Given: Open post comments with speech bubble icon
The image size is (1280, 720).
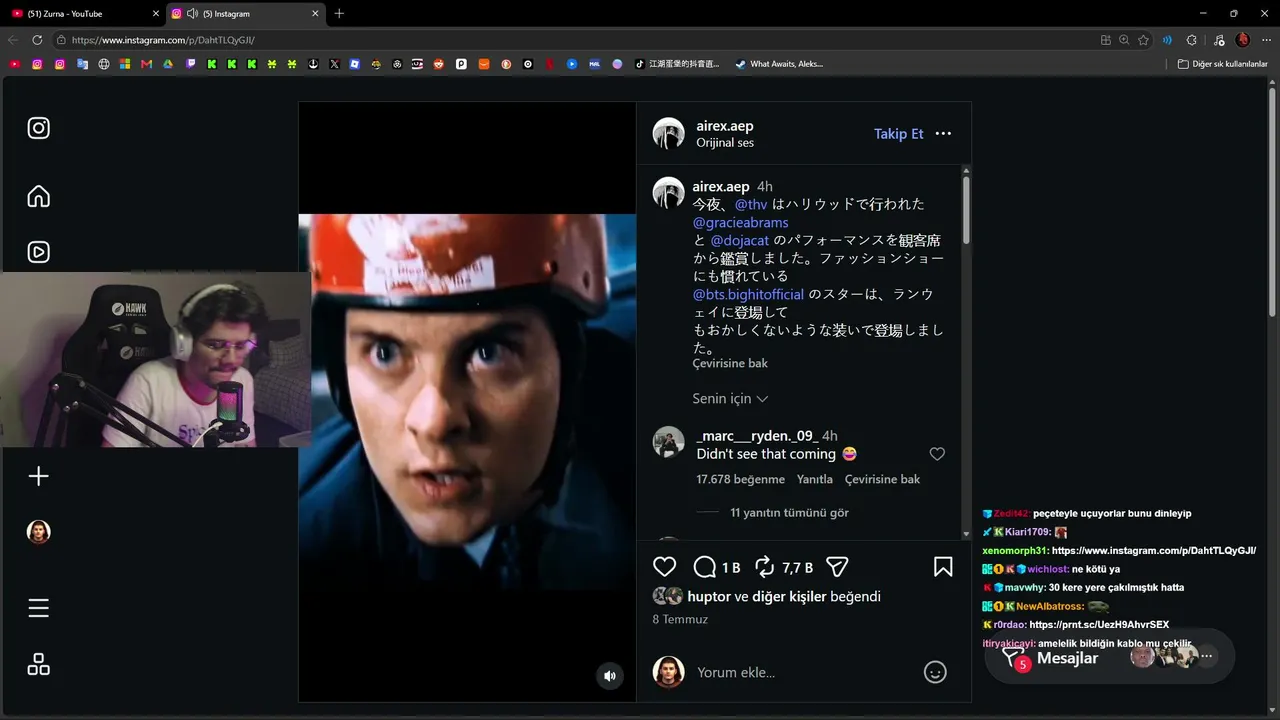Looking at the screenshot, I should 705,567.
